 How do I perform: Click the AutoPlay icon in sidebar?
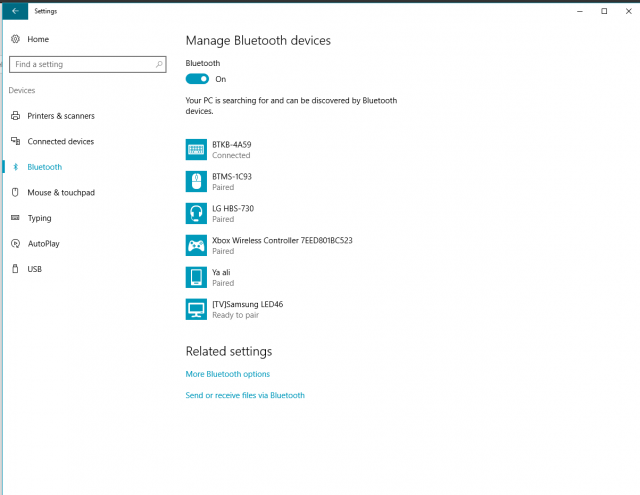pyautogui.click(x=15, y=244)
